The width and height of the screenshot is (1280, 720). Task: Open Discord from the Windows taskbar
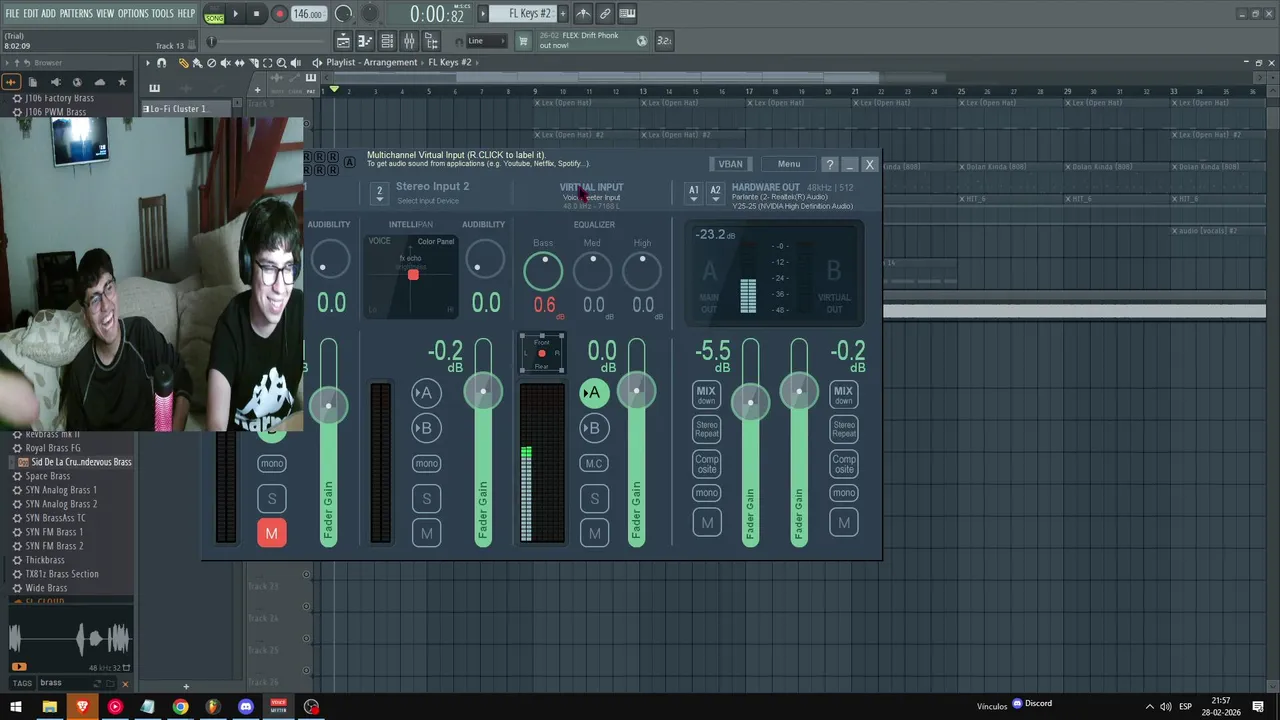click(246, 707)
